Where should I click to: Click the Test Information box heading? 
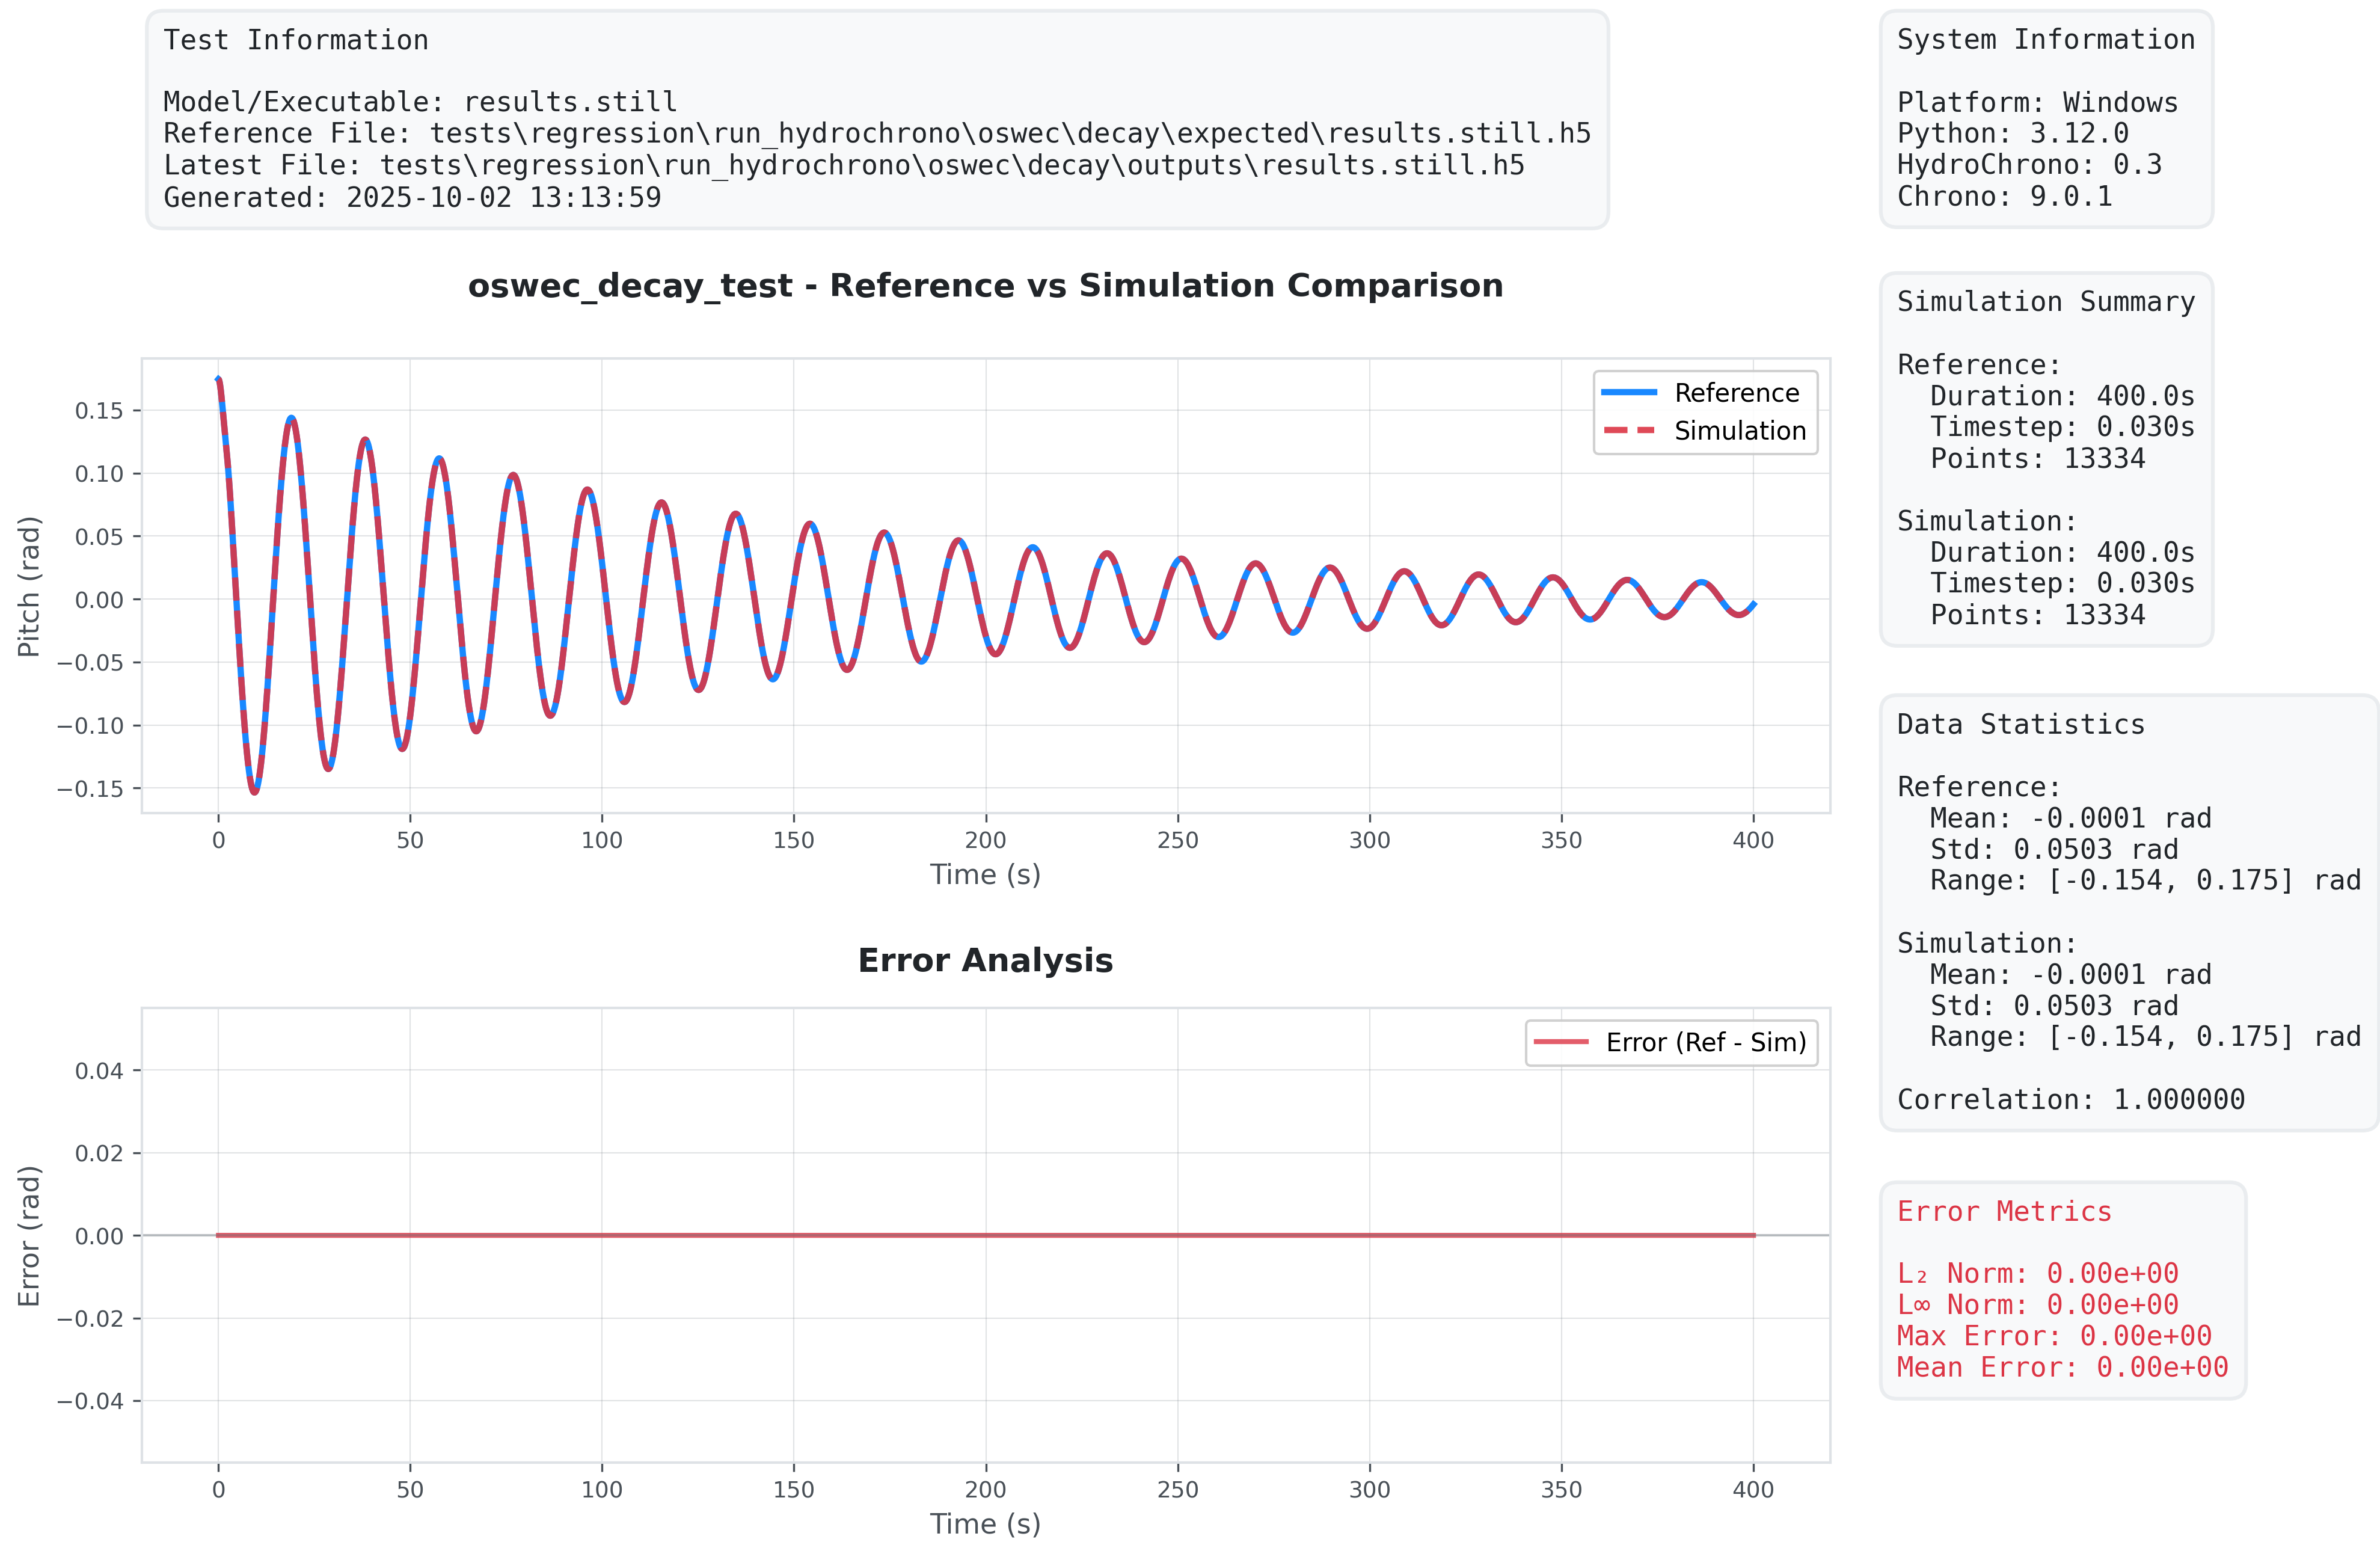(x=296, y=40)
